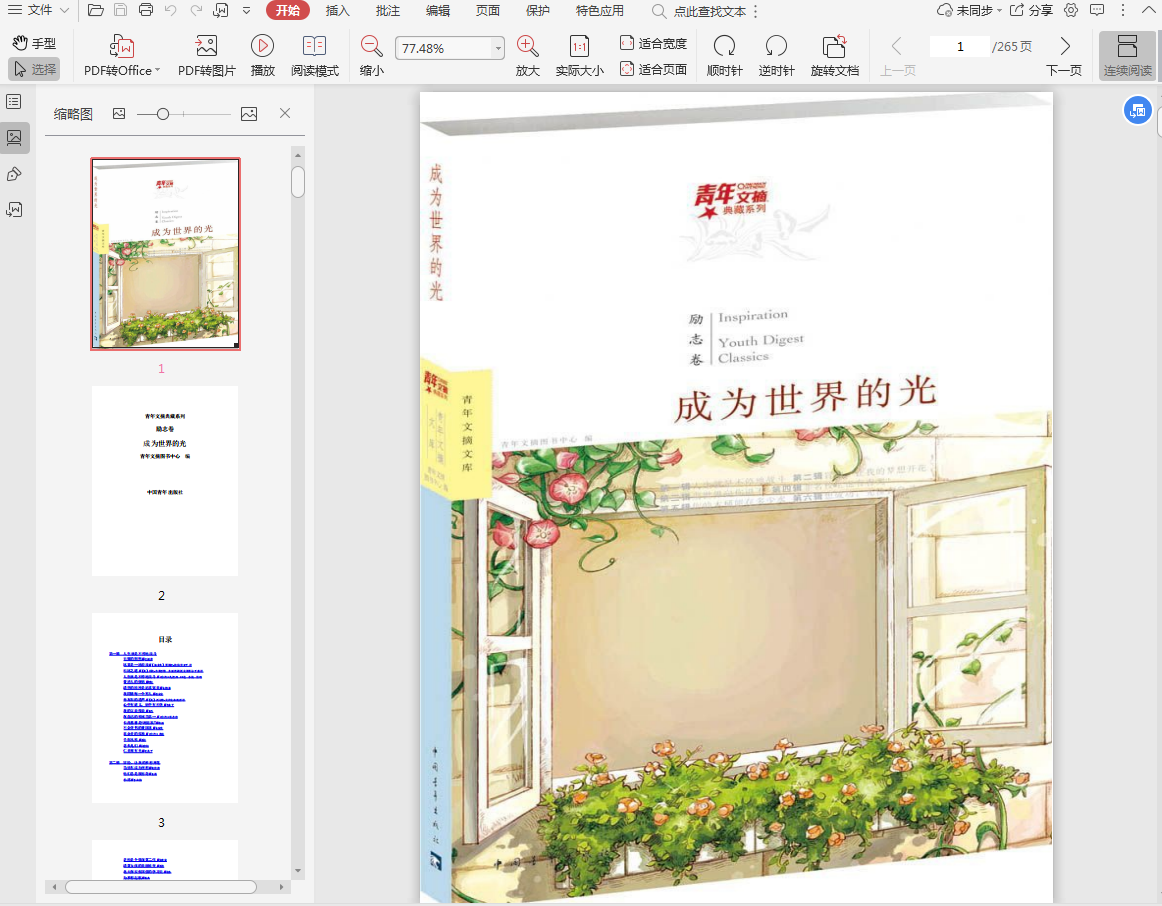Open the thumbnails sidebar panel icon
The width and height of the screenshot is (1162, 906).
pyautogui.click(x=14, y=138)
